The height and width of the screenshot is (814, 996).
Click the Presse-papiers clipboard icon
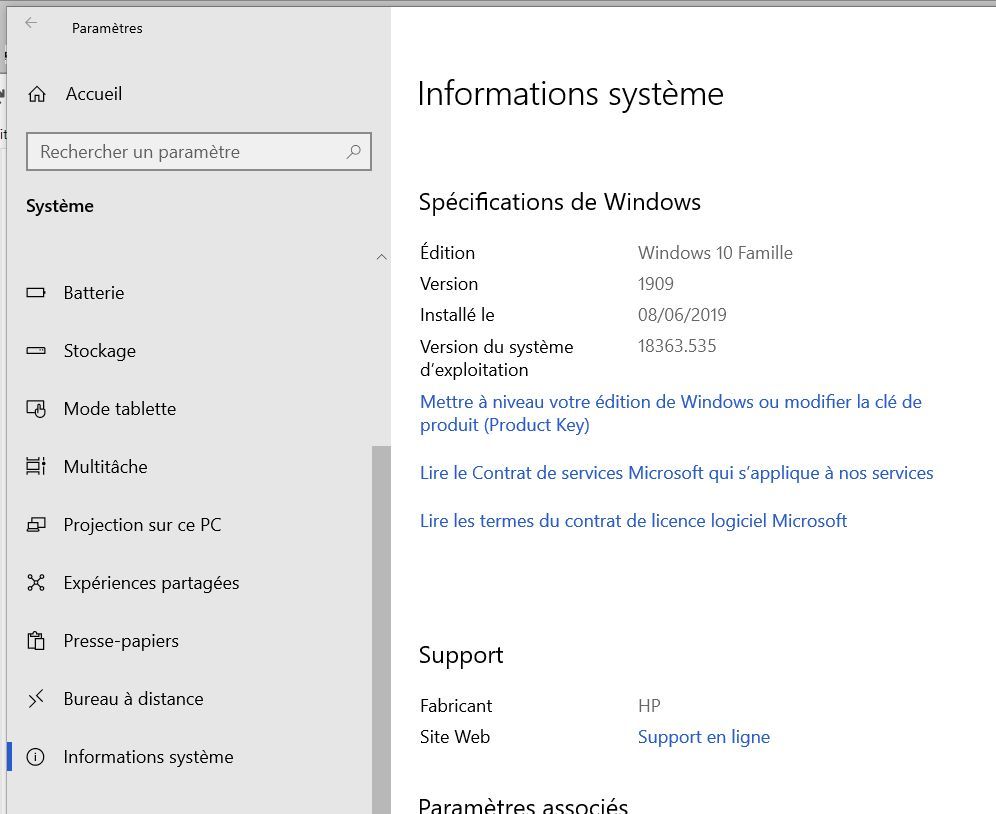tap(36, 641)
